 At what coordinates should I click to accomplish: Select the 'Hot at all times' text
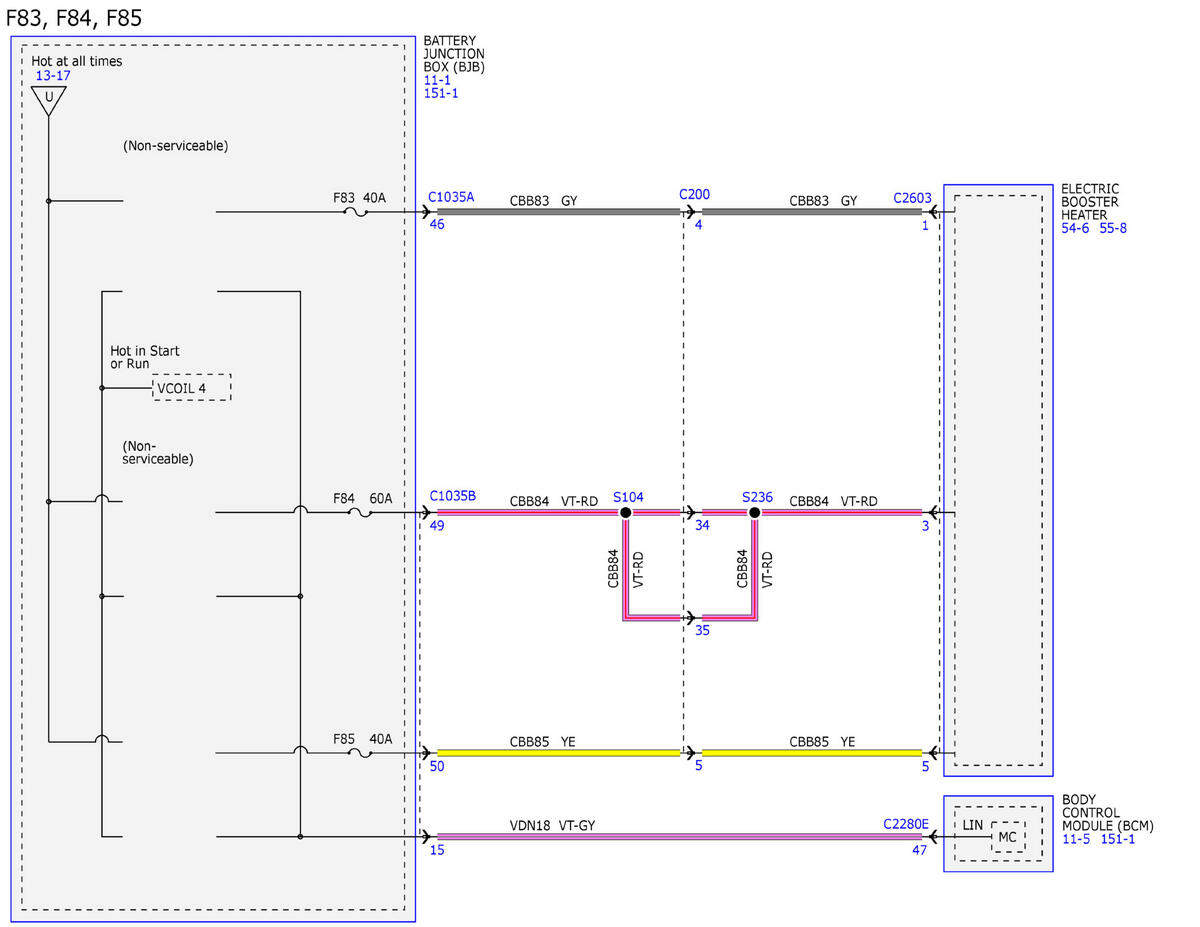pyautogui.click(x=77, y=61)
